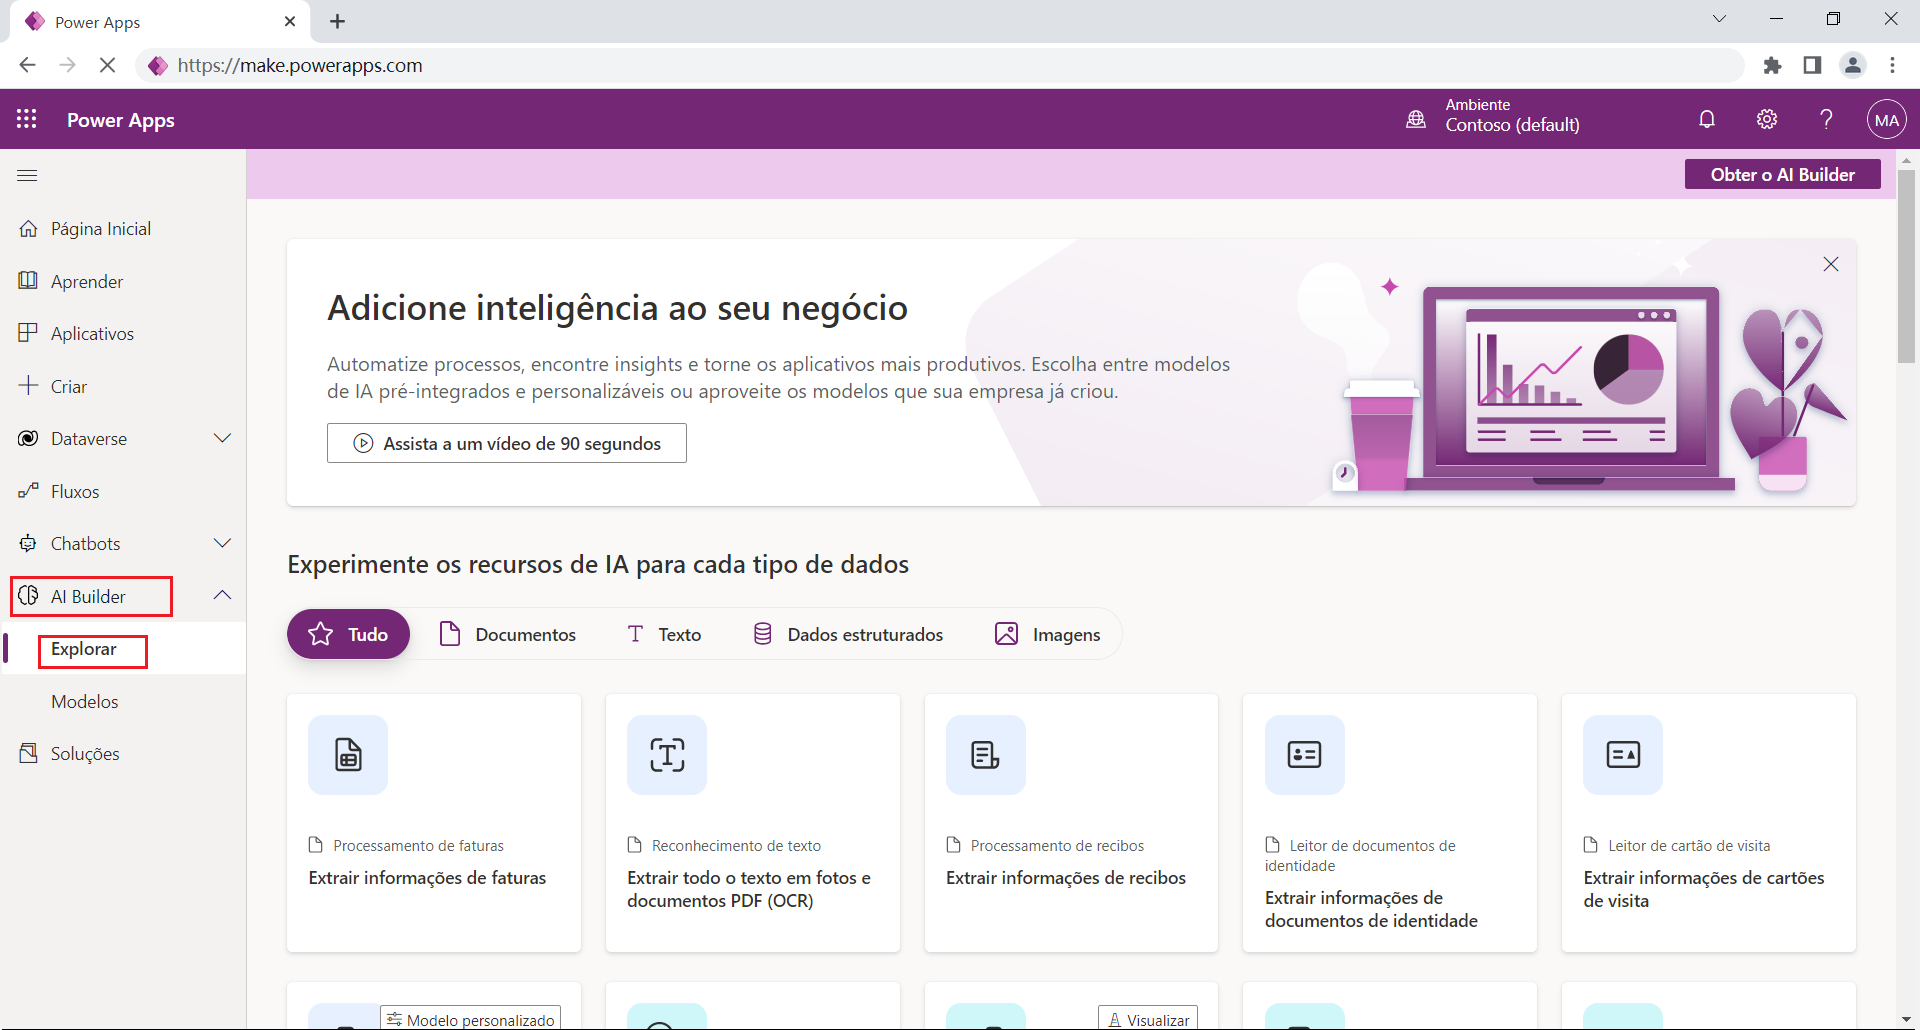Open browser extensions puzzle icon
Screen dimensions: 1920x1030
[x=1772, y=65]
